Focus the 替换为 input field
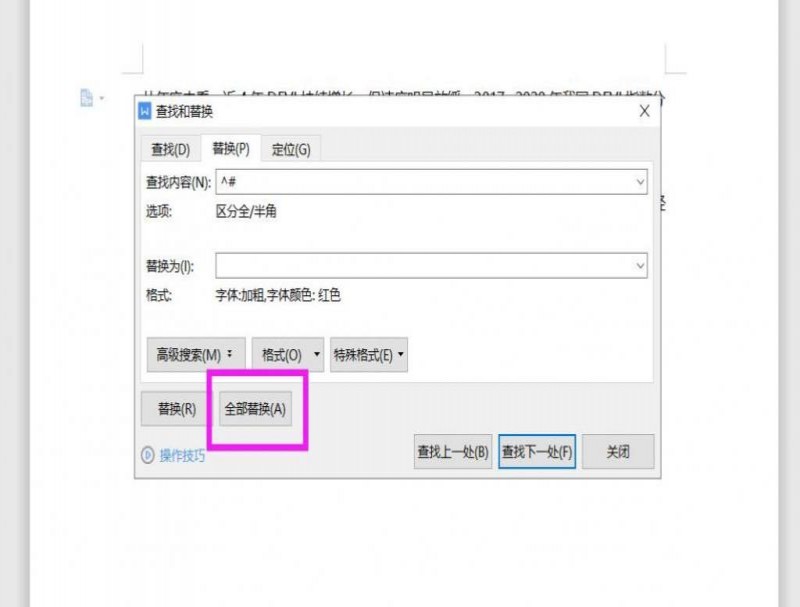The height and width of the screenshot is (607, 800). click(432, 266)
